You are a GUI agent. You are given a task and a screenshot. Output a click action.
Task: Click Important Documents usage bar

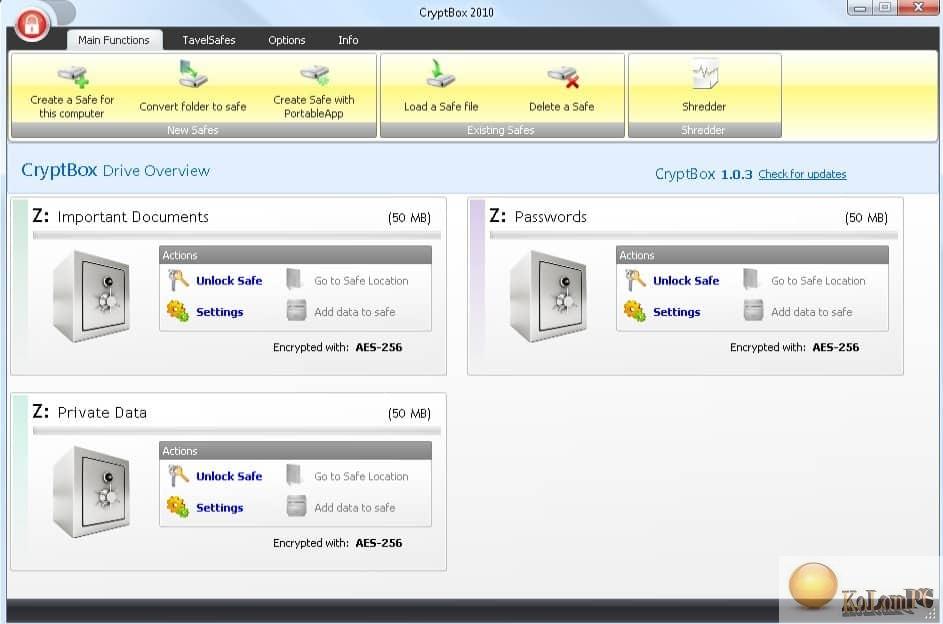(x=236, y=235)
